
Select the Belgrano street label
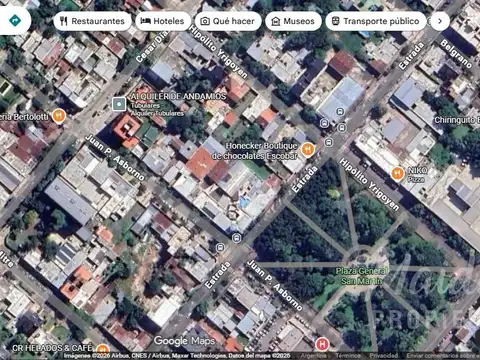point(456,53)
